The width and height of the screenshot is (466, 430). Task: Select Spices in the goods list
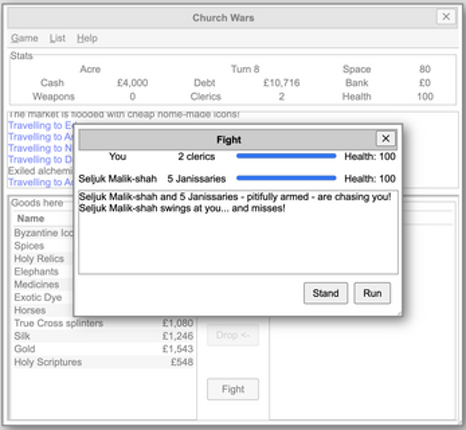43,246
